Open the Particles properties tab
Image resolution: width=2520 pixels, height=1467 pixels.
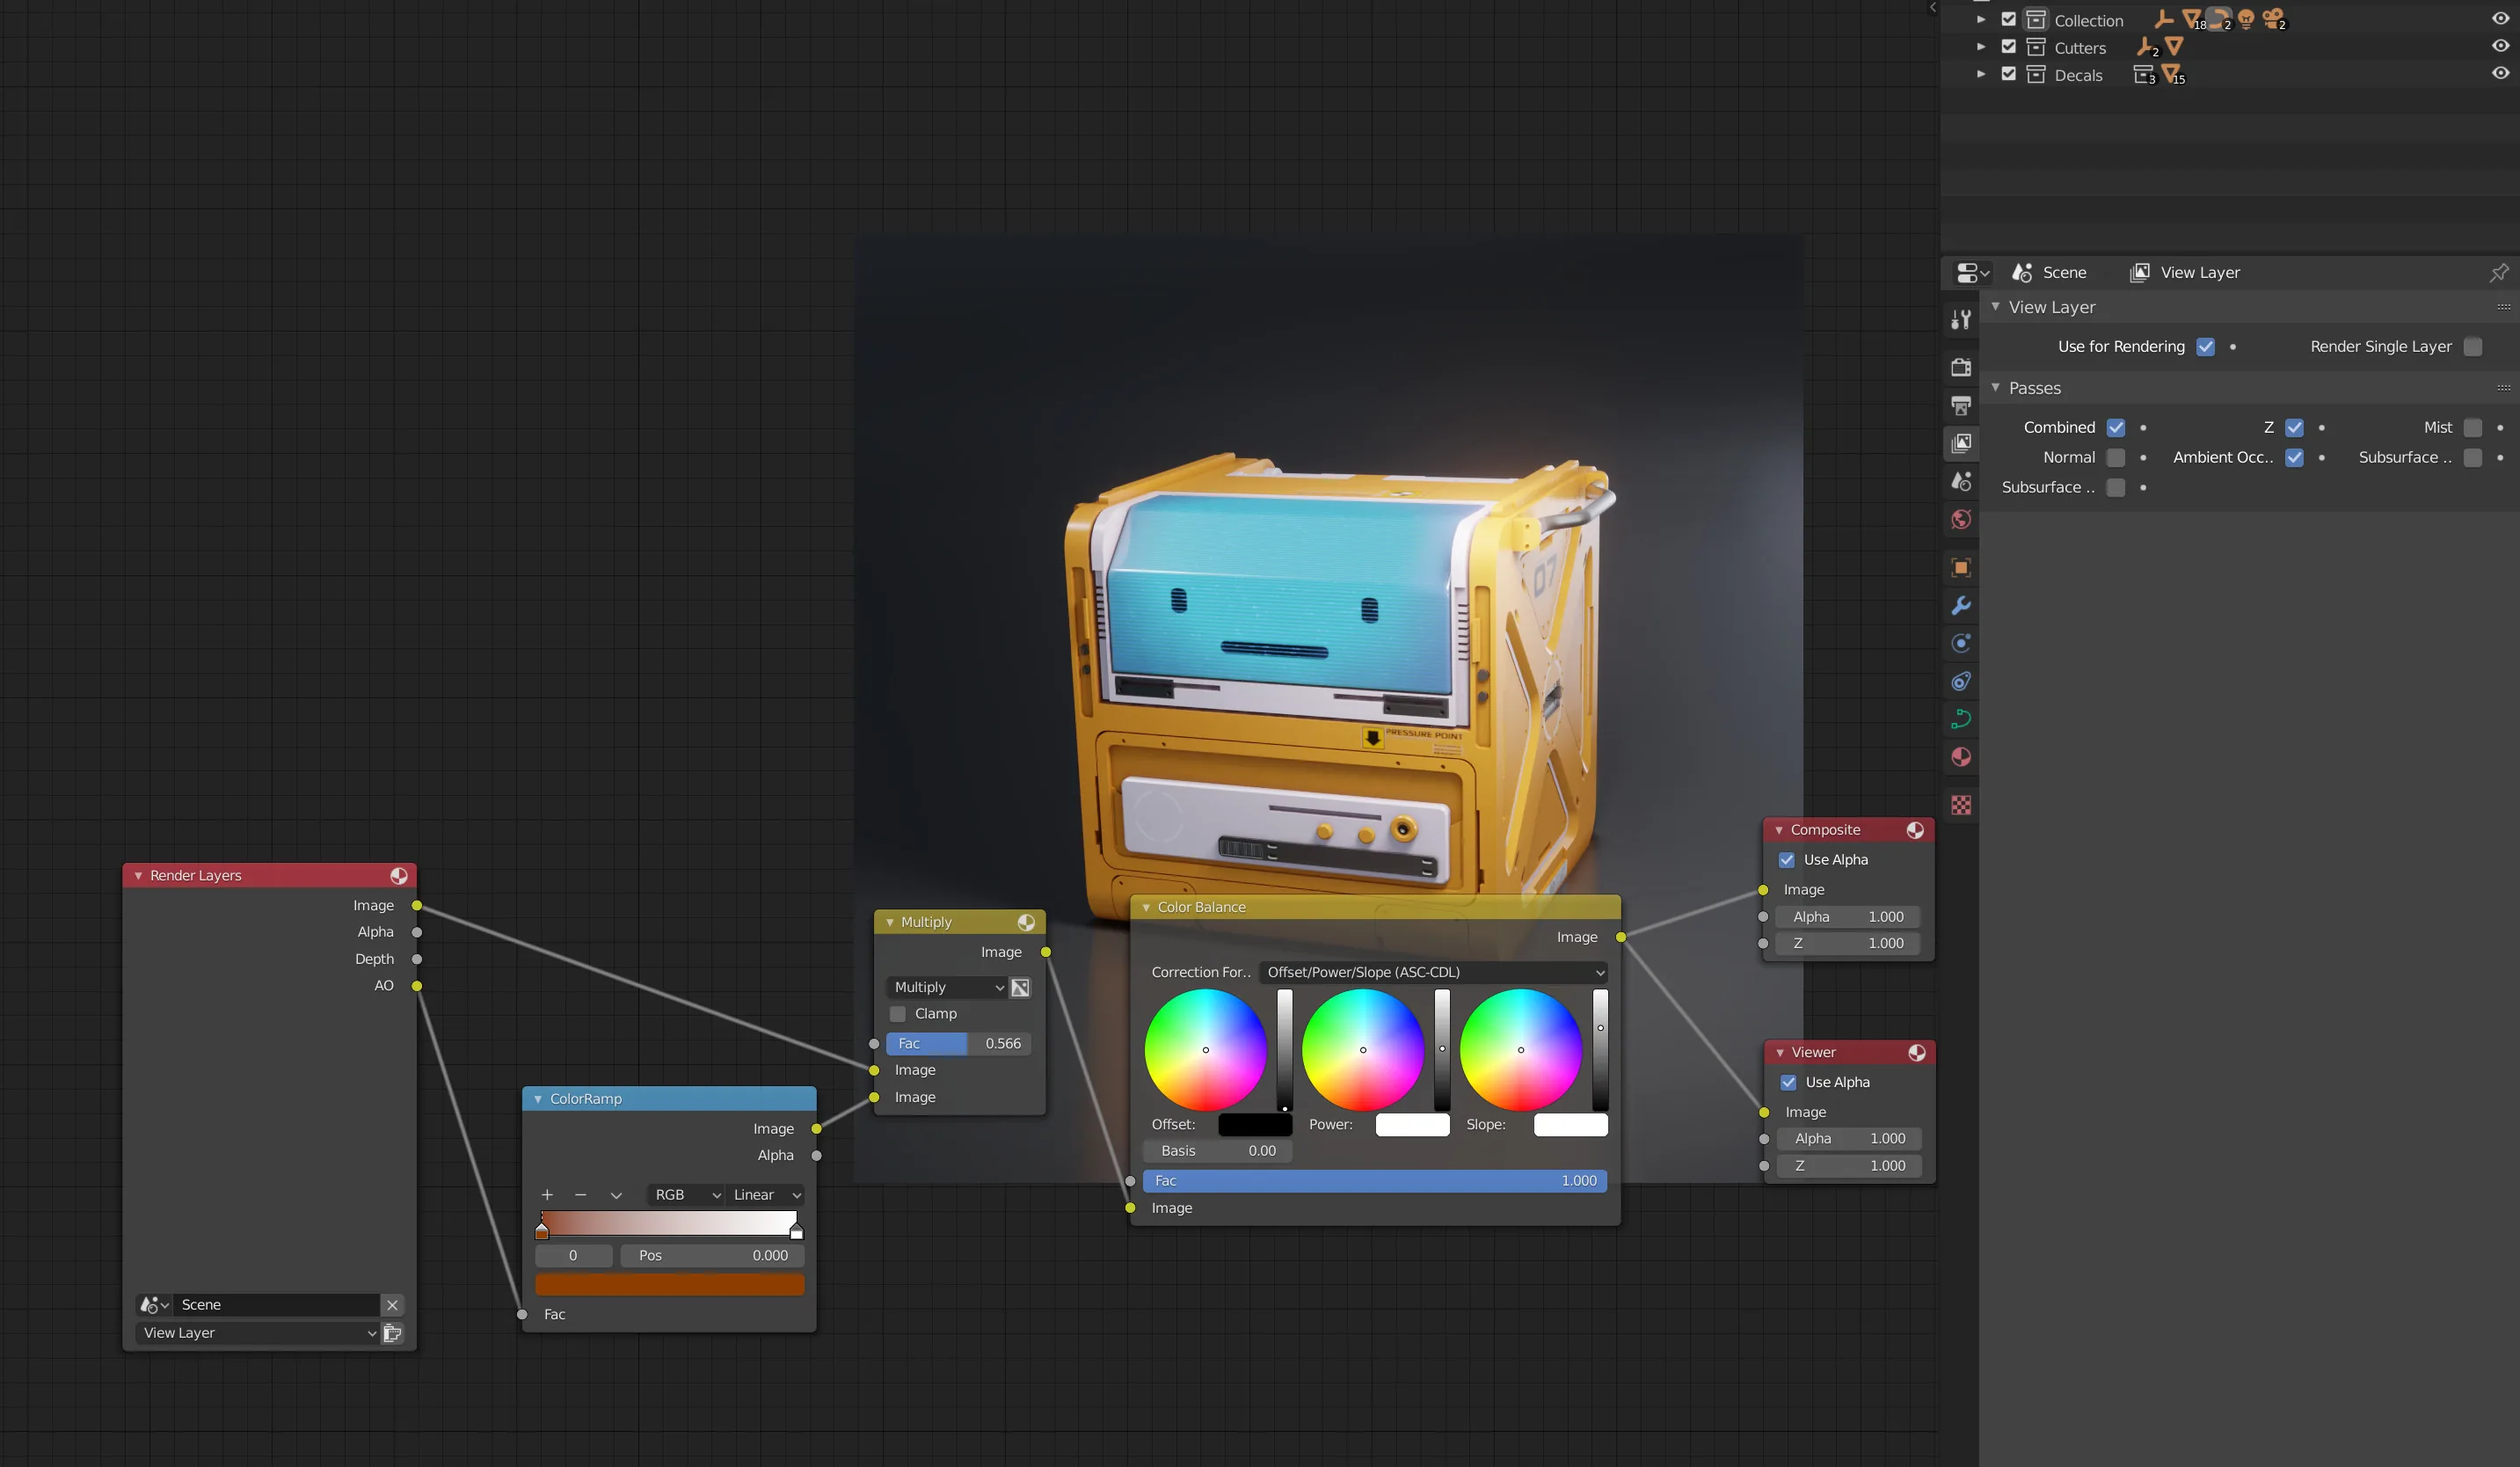(1960, 643)
